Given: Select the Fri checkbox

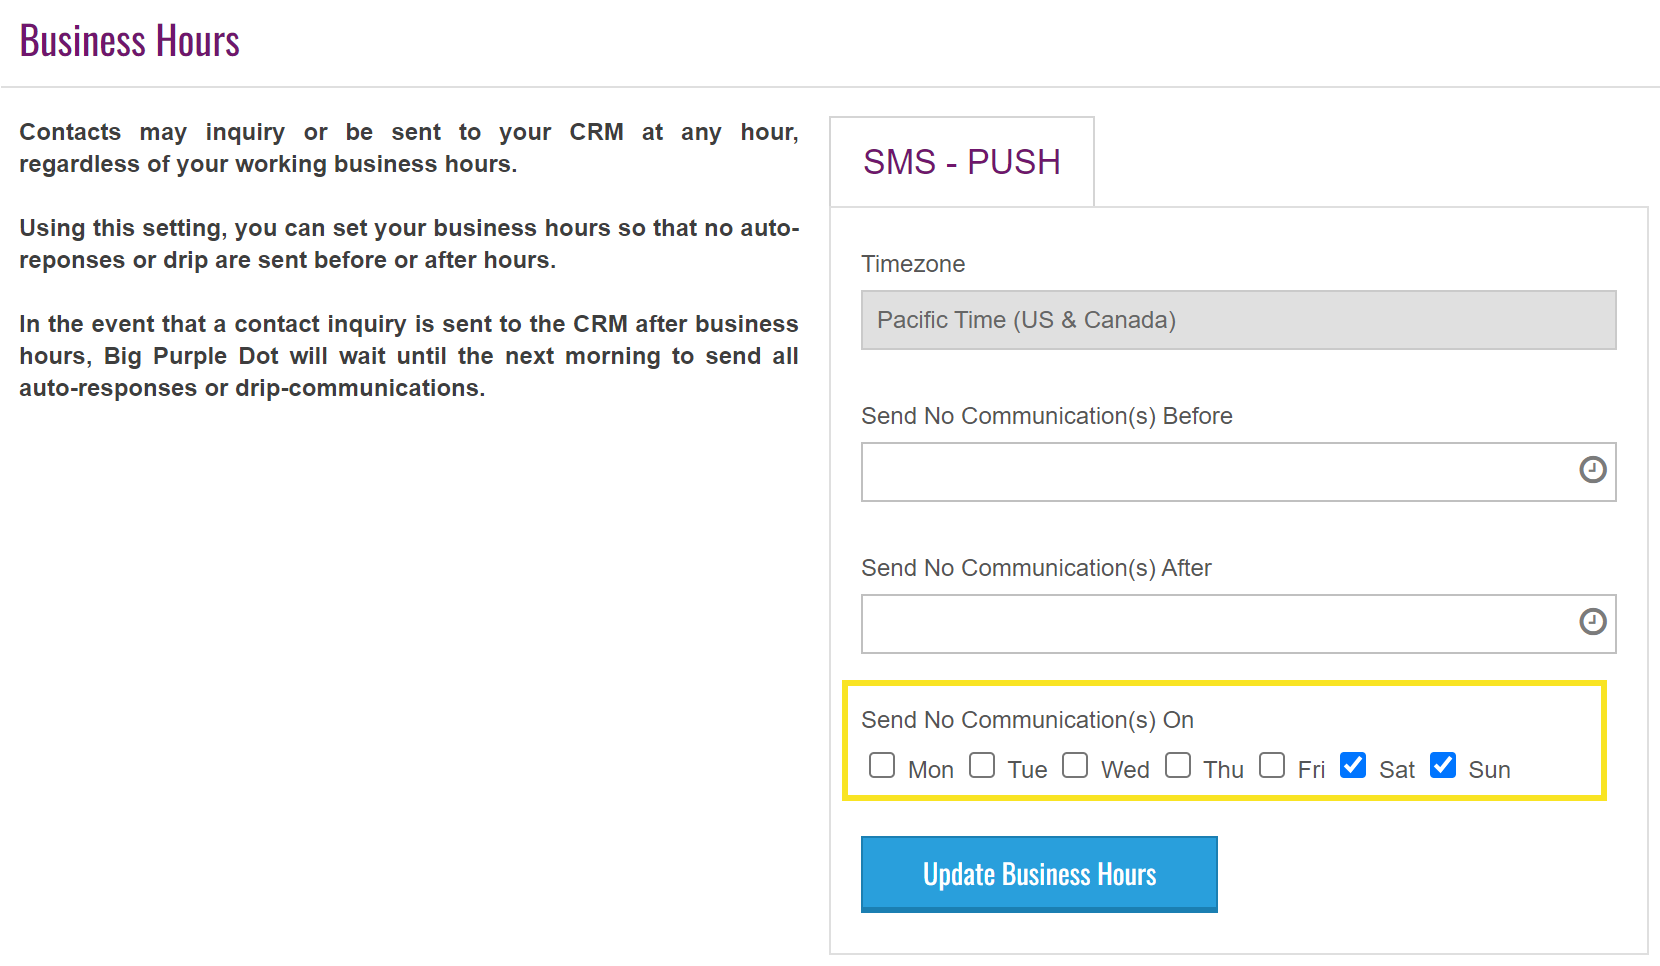Looking at the screenshot, I should pos(1272,765).
